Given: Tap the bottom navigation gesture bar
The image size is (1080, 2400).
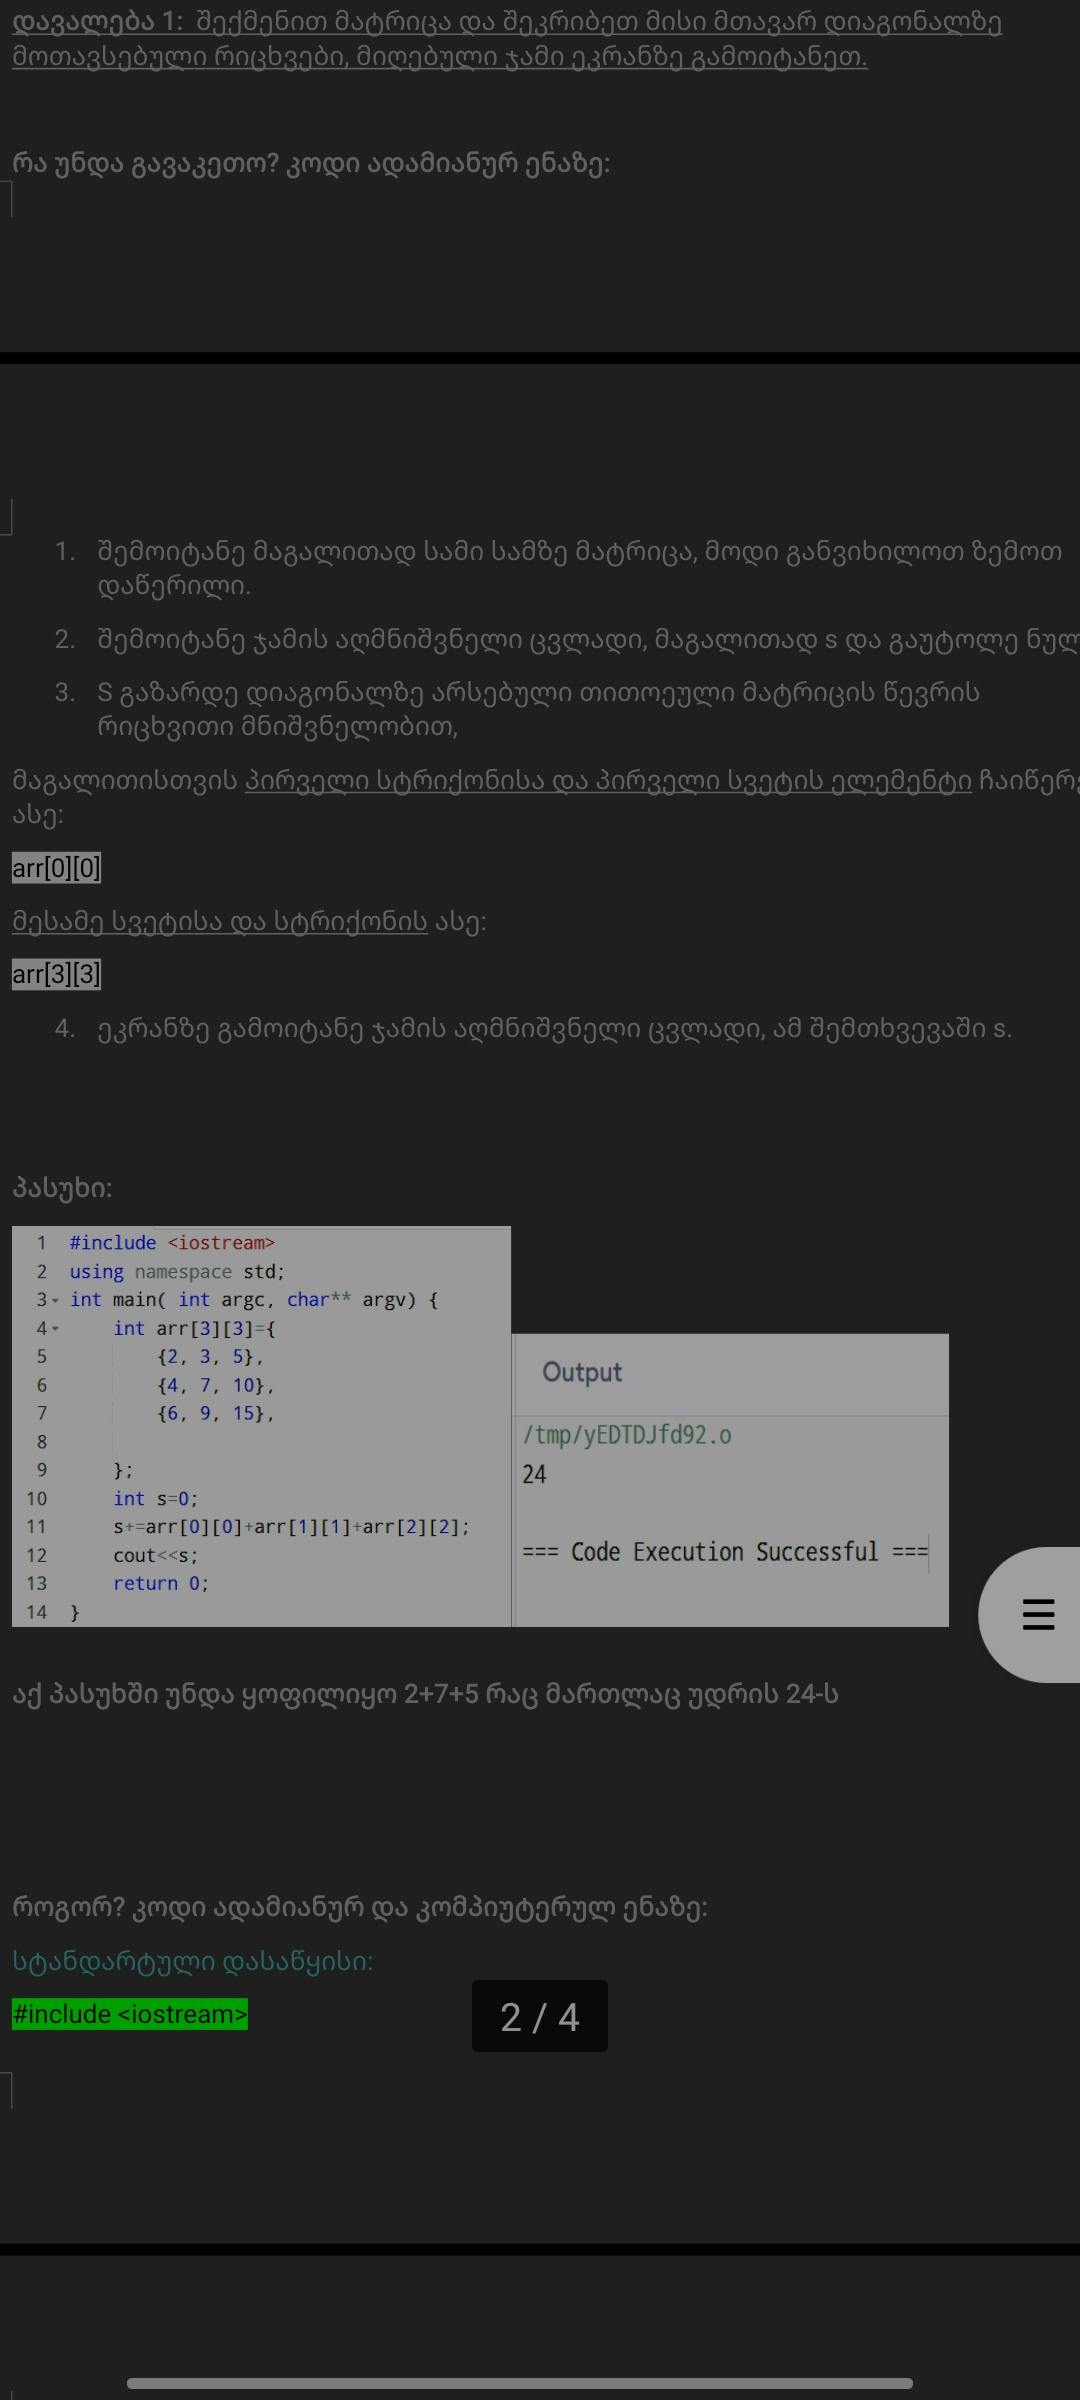Looking at the screenshot, I should point(520,2383).
